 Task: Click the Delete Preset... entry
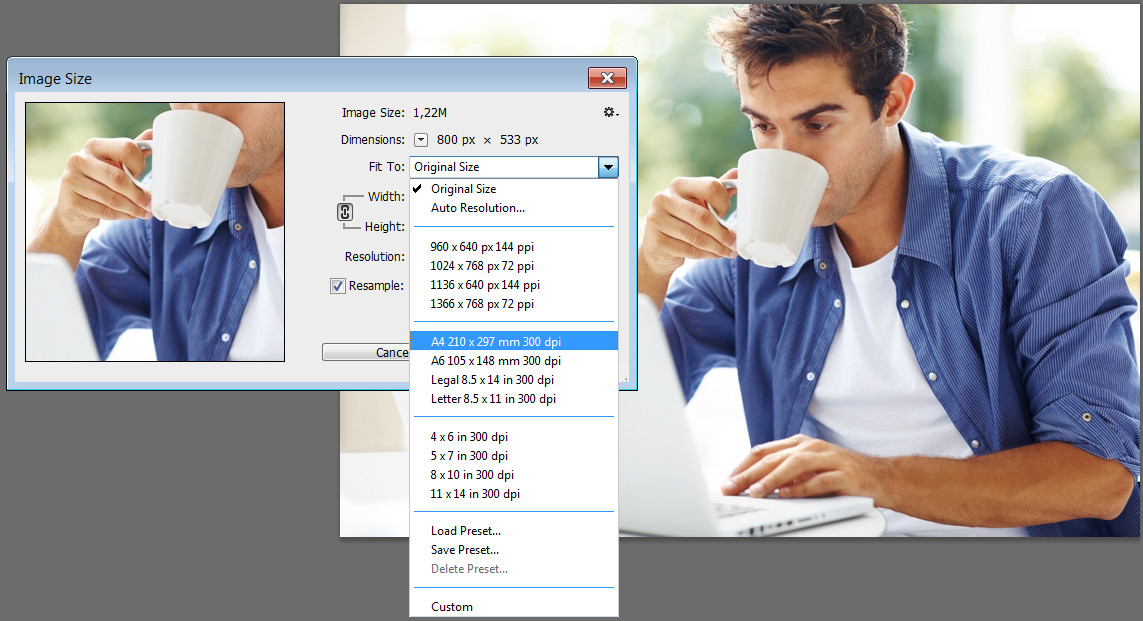514,569
